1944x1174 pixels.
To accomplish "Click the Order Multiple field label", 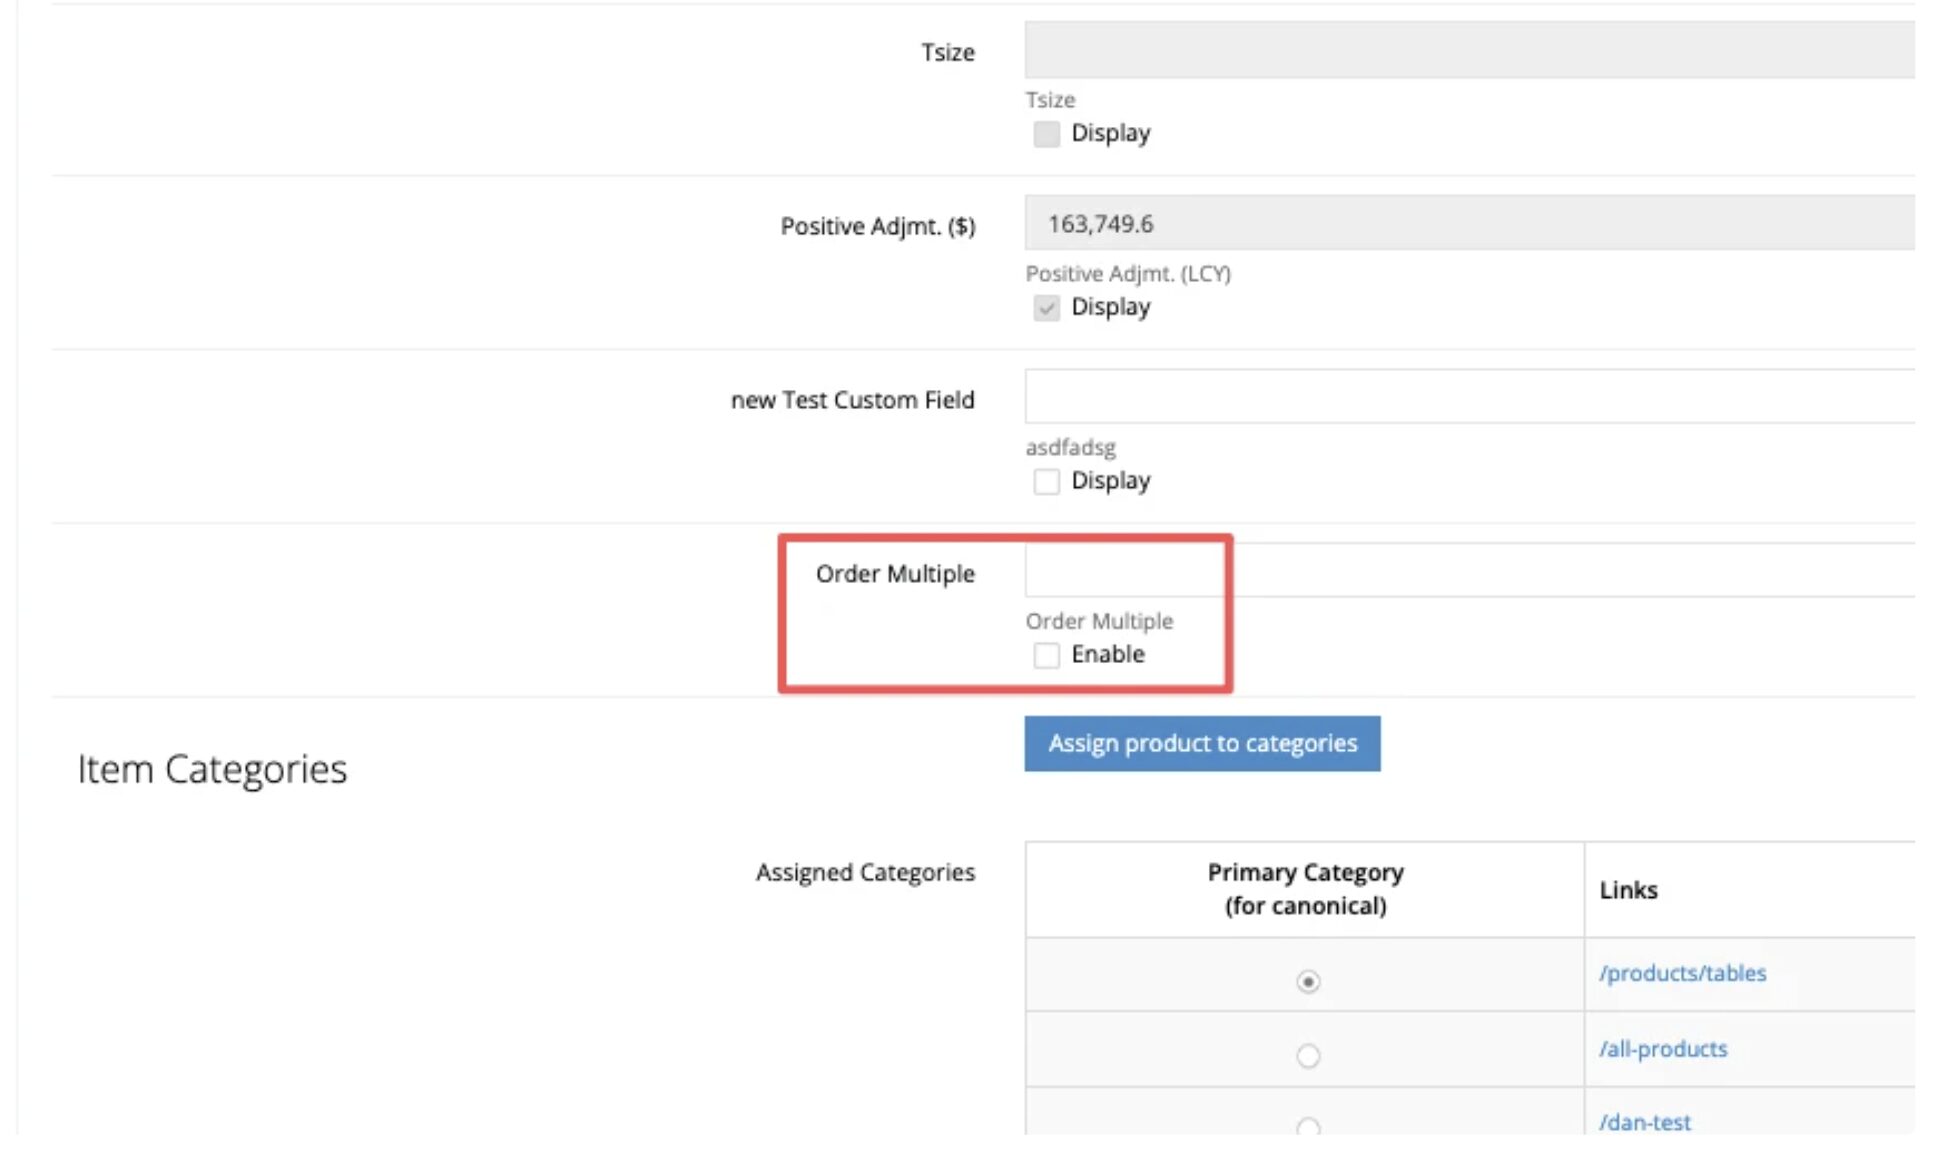I will click(x=894, y=574).
